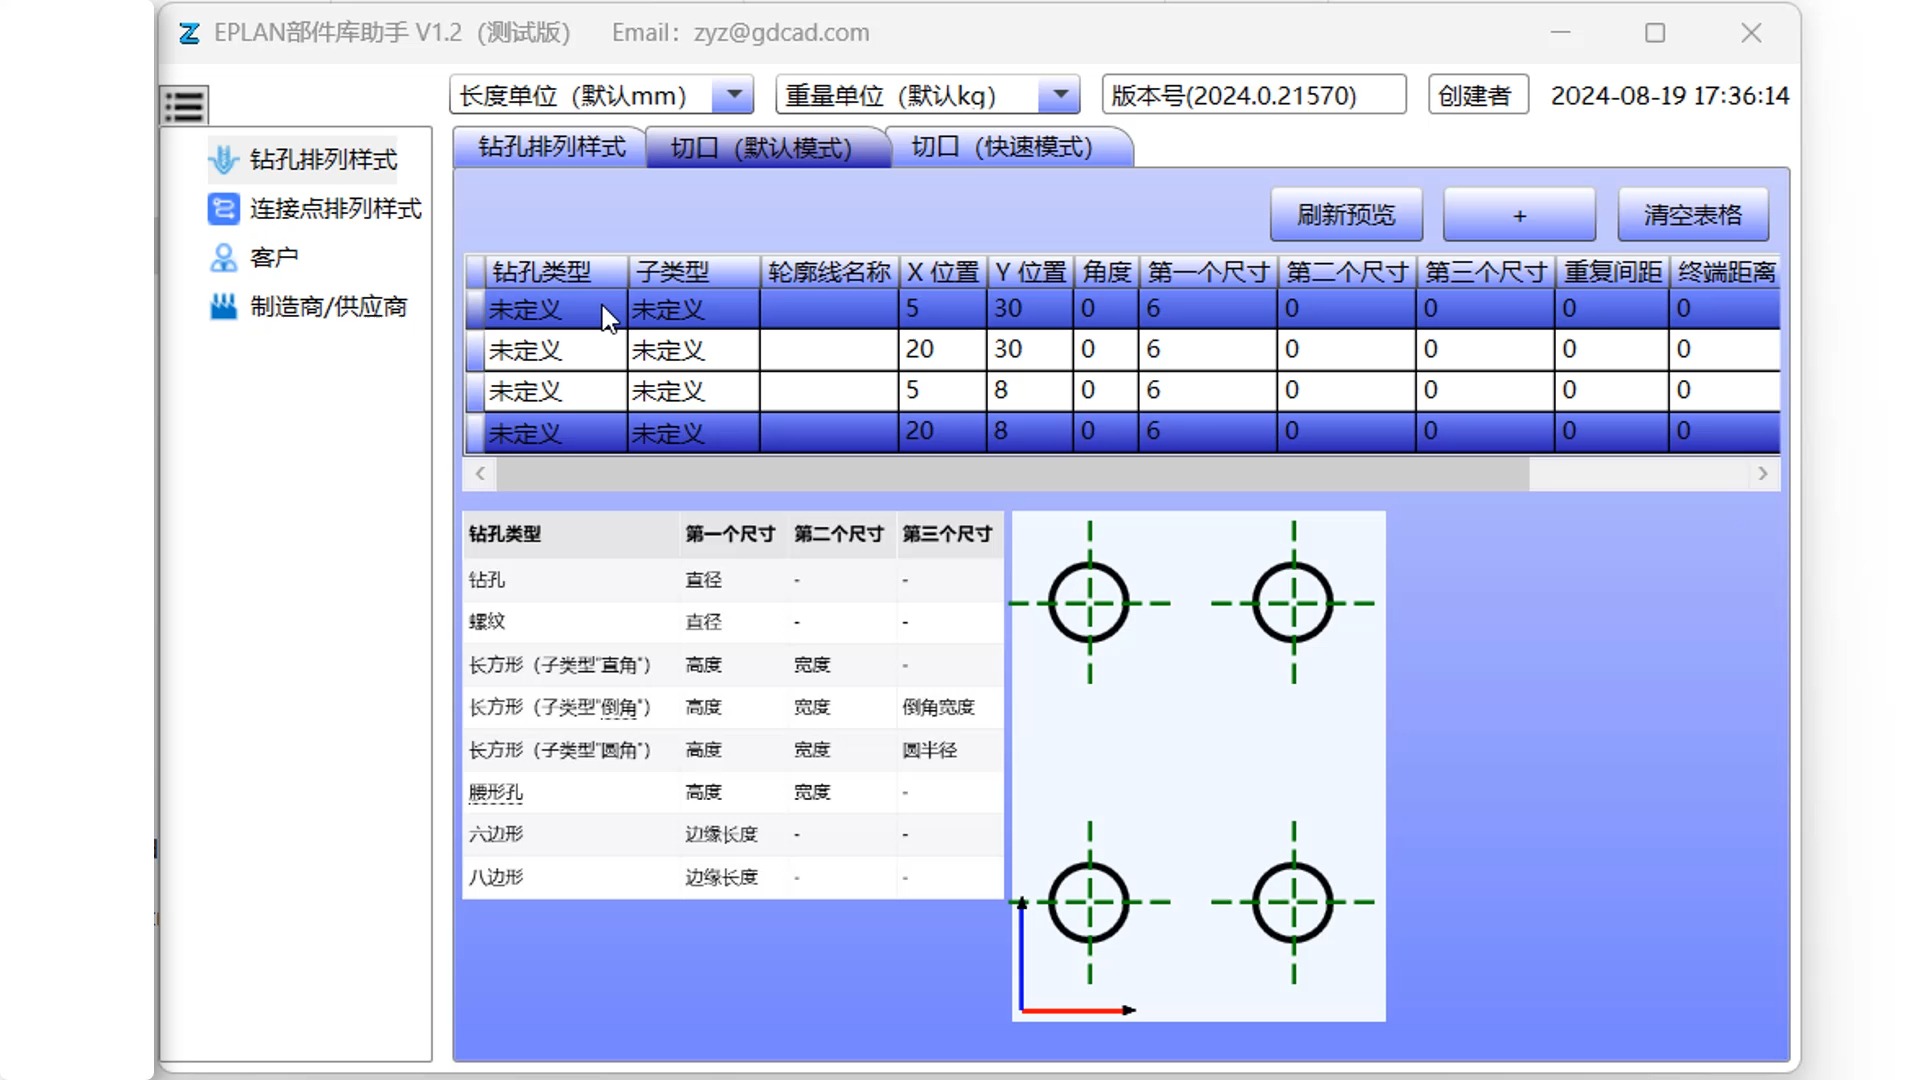Image resolution: width=1920 pixels, height=1080 pixels.
Task: Open 连接点排列样式 from the sidebar
Action: (x=335, y=209)
